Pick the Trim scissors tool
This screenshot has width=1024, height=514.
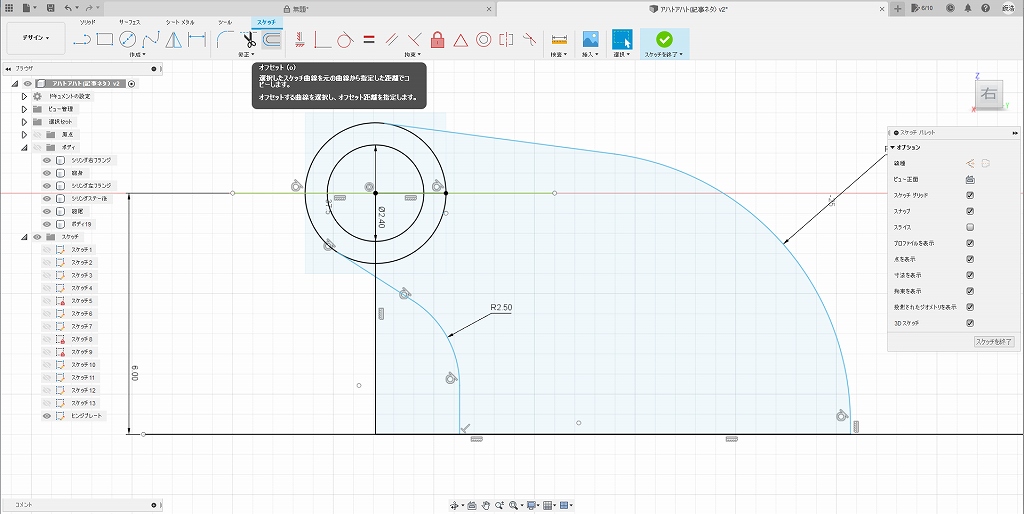click(249, 40)
